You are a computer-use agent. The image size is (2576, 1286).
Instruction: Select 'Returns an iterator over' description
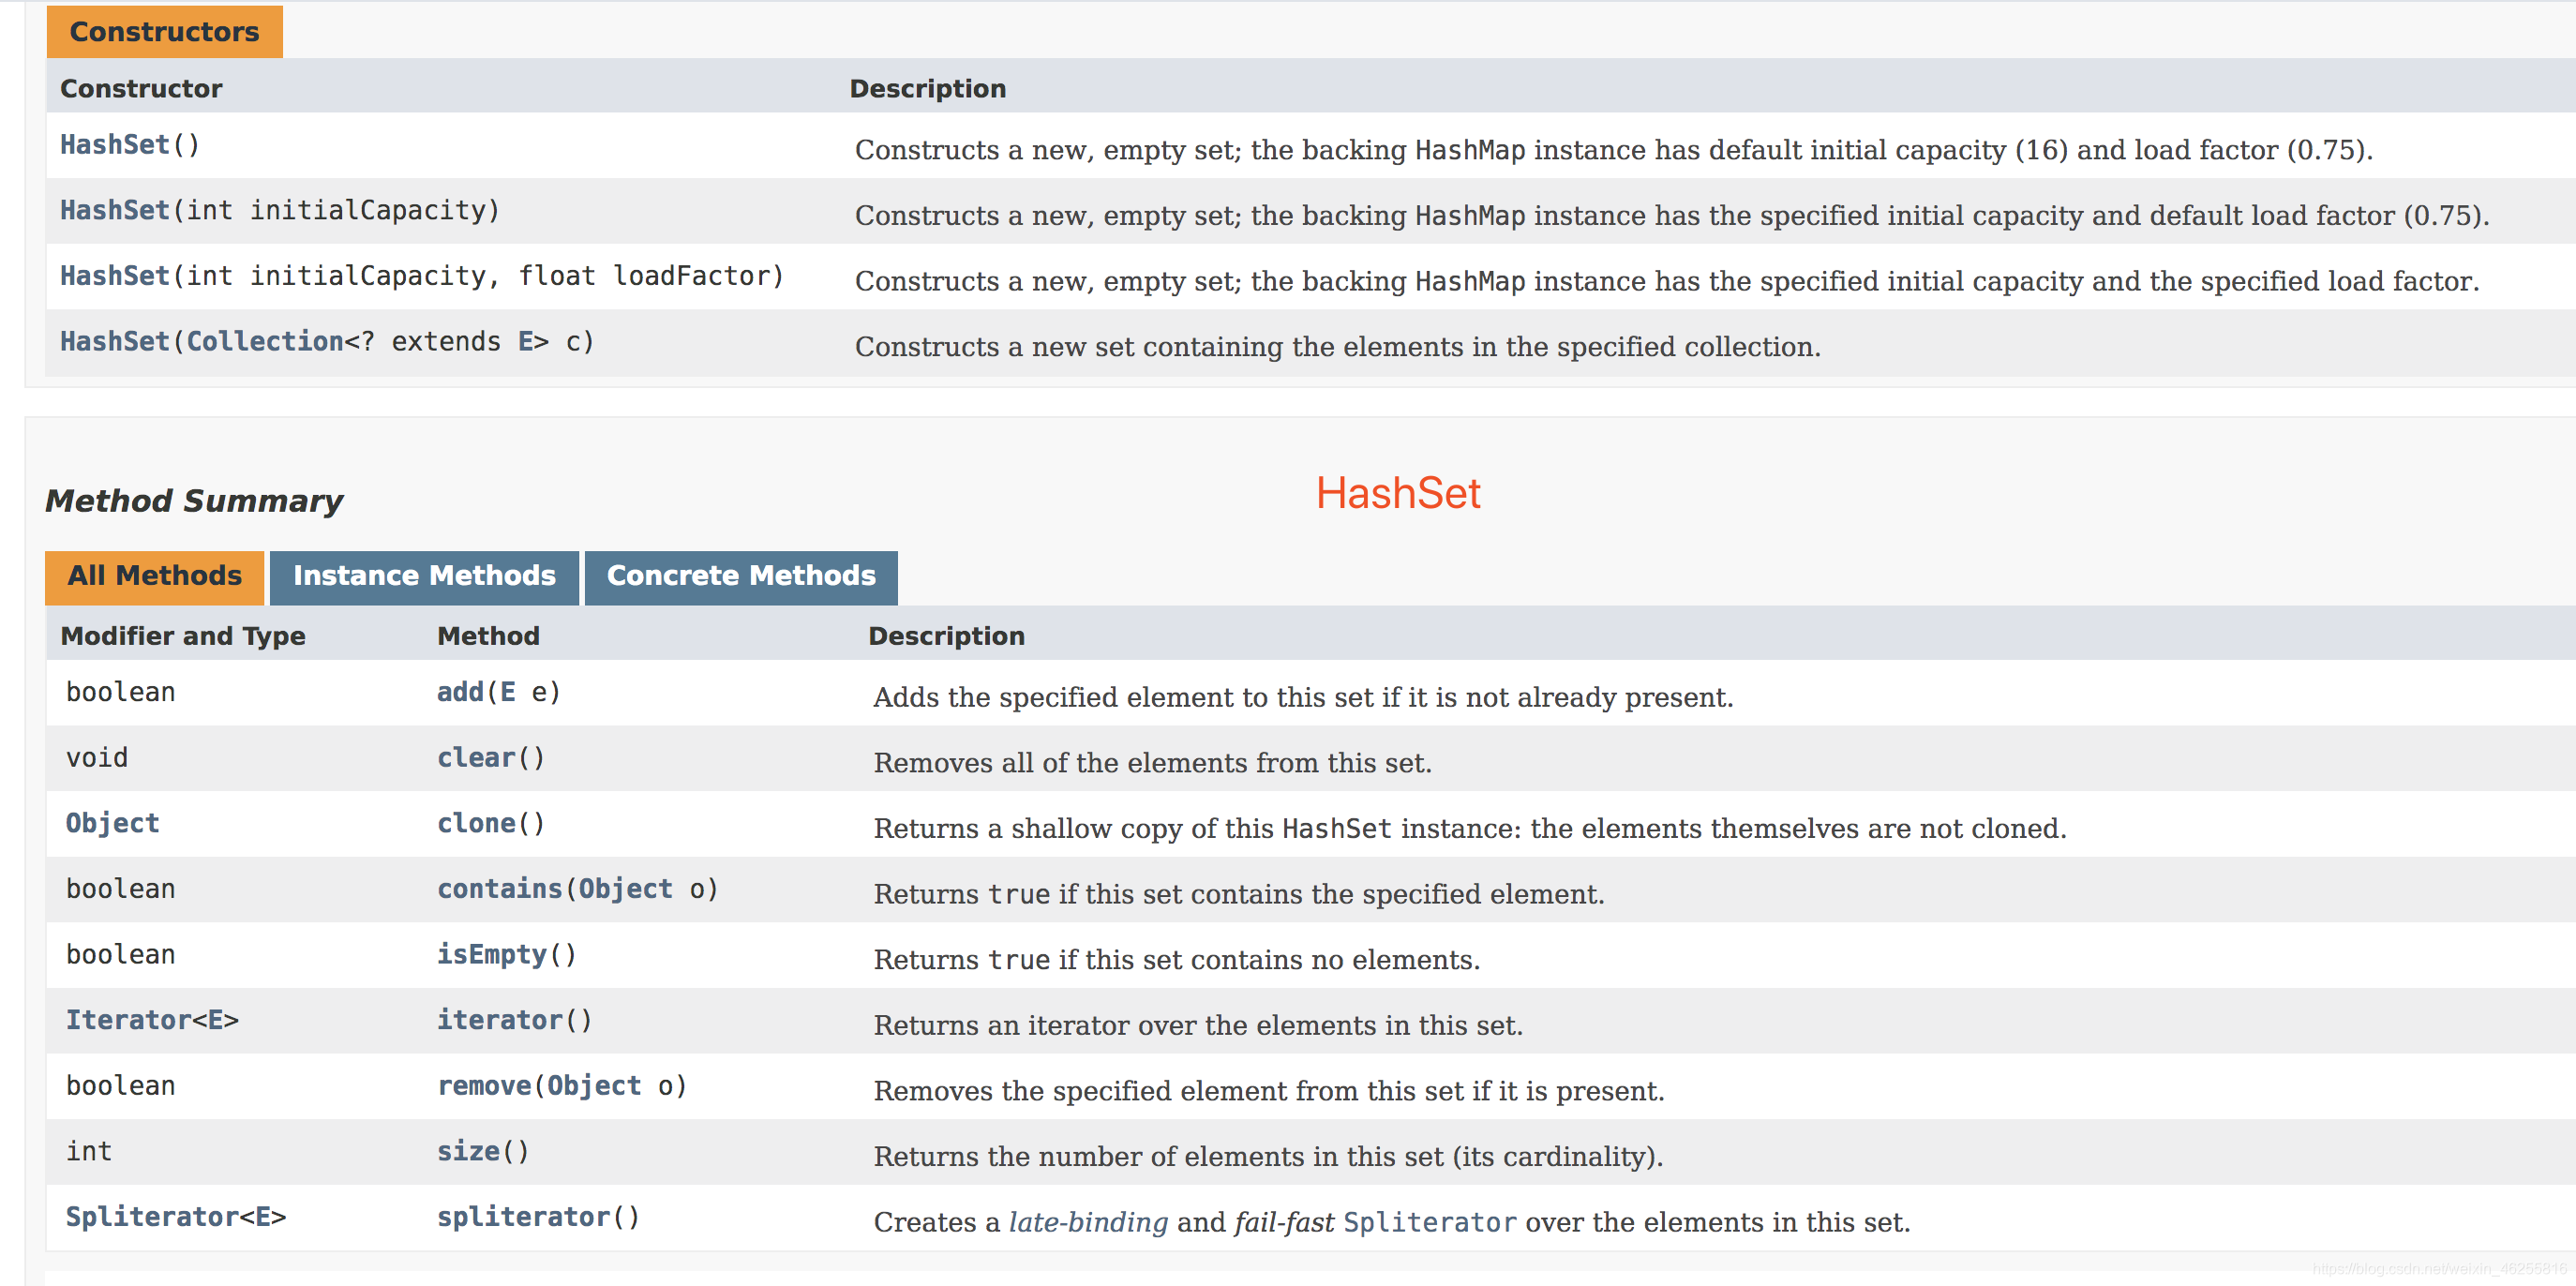[1198, 1026]
